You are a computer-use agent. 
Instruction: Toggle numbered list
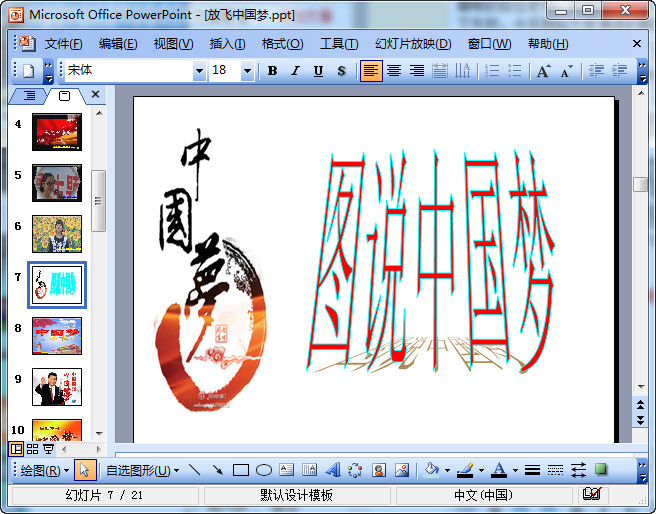492,71
